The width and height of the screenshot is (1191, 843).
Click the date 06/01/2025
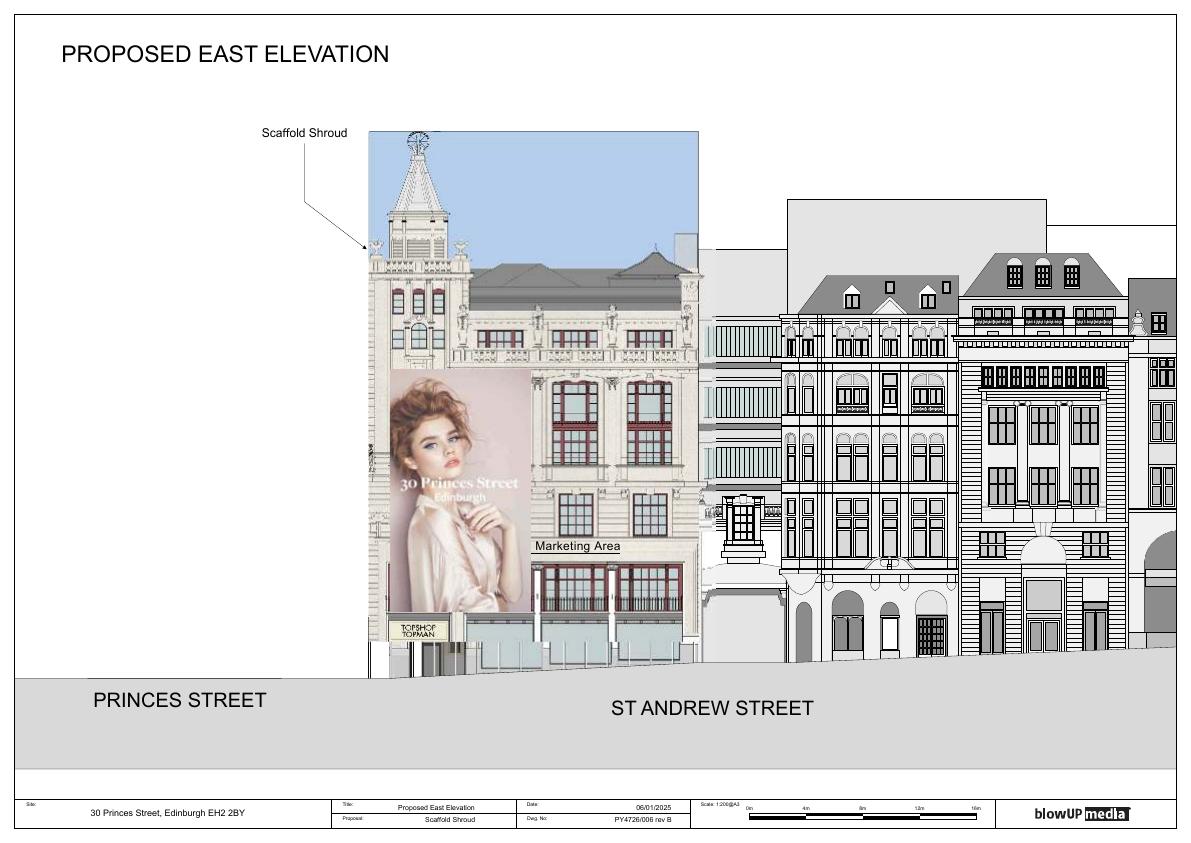pyautogui.click(x=653, y=807)
